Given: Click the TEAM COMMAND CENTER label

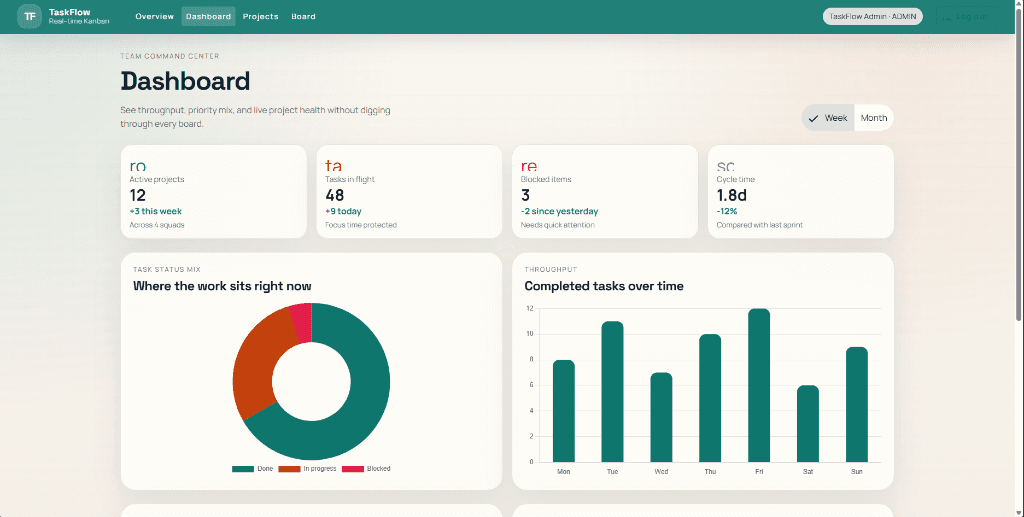Looking at the screenshot, I should (170, 56).
